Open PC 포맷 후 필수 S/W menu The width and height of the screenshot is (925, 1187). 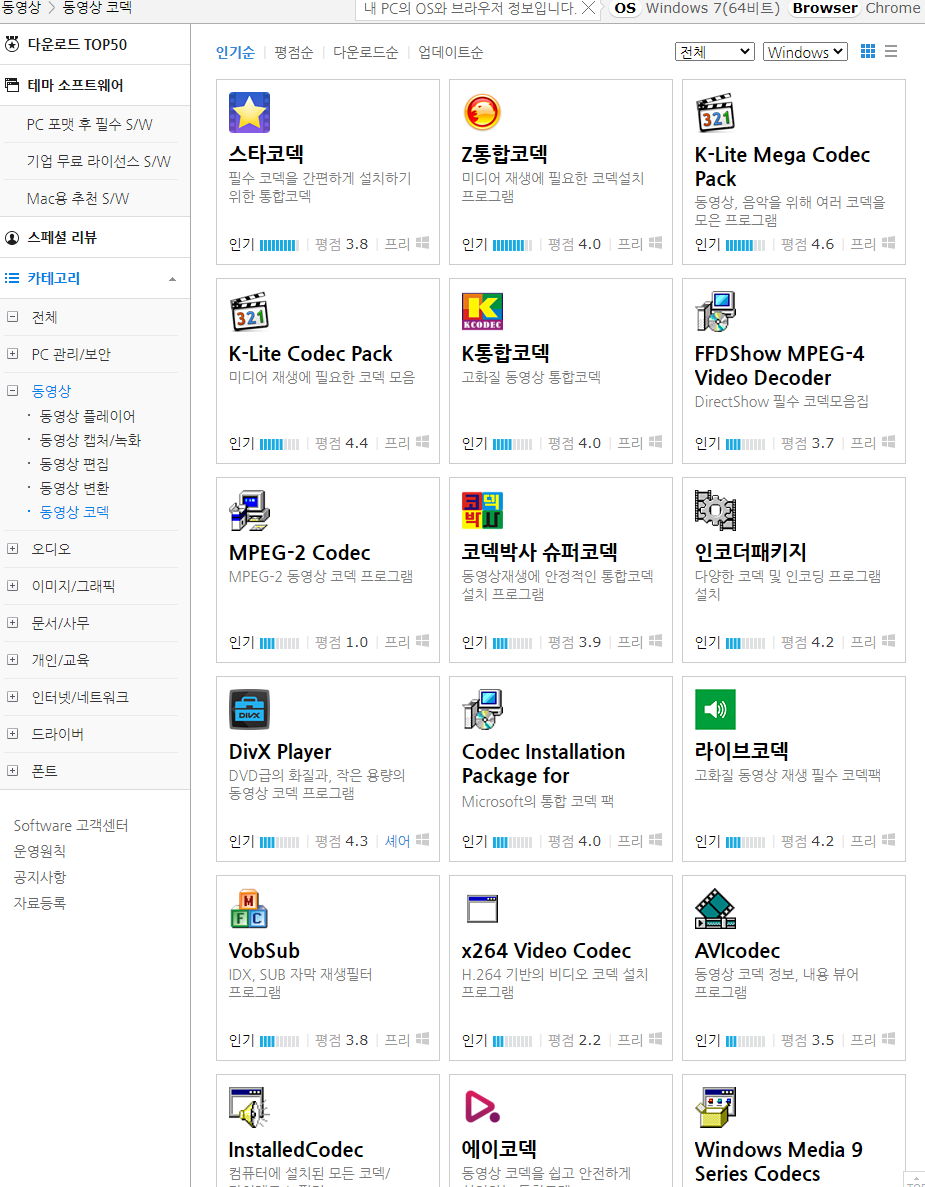[89, 124]
